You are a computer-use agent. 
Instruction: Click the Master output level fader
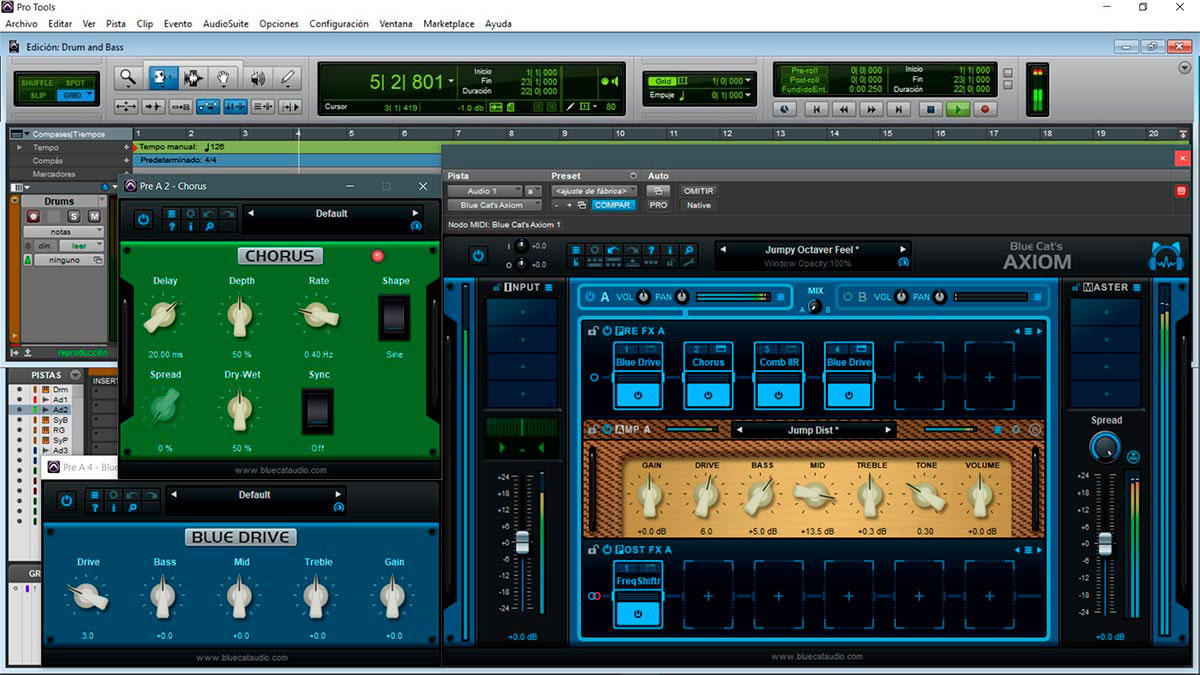pos(1105,543)
